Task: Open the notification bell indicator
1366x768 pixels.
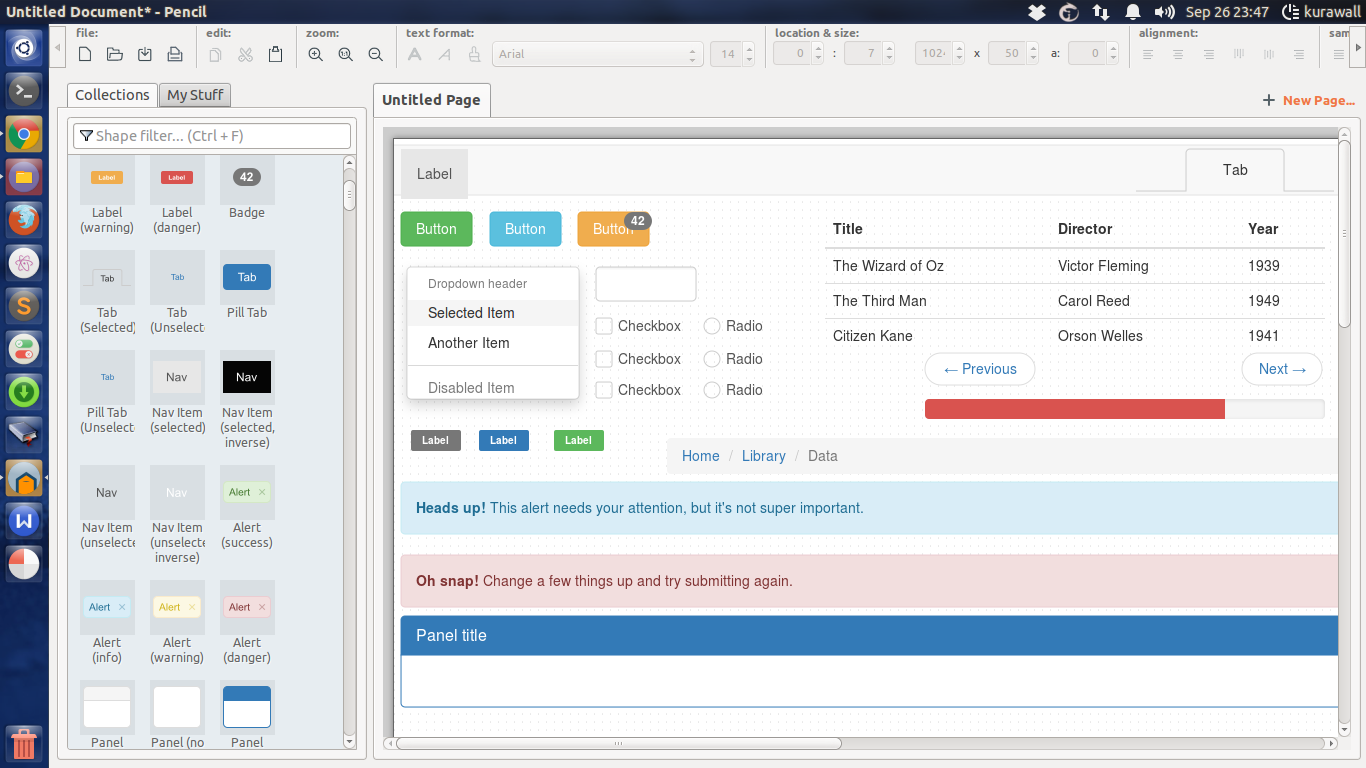Action: pos(1133,12)
